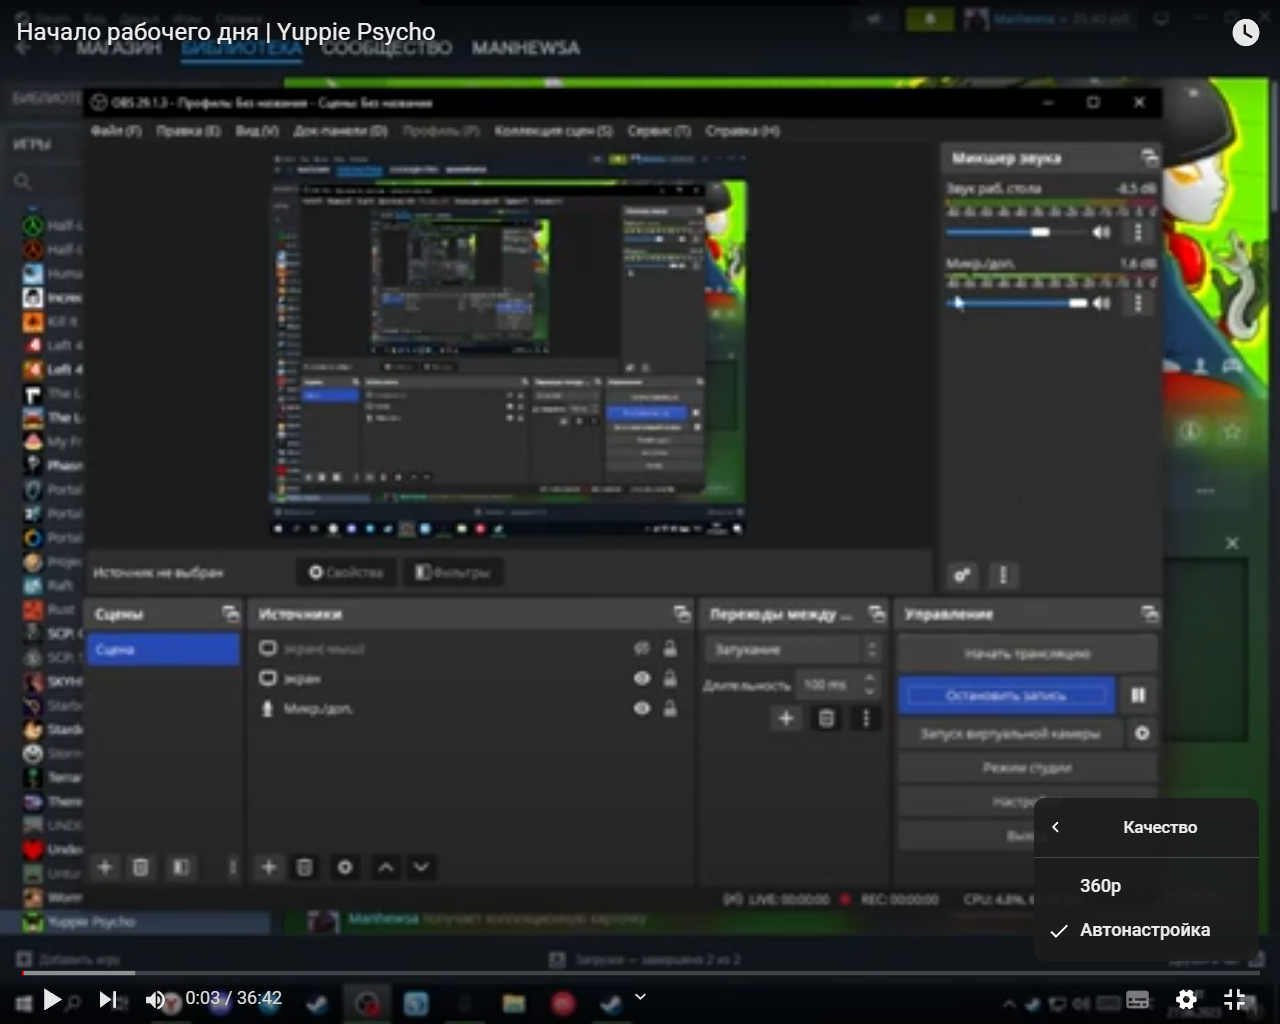Viewport: 1280px width, 1024px height.
Task: Open the MANHEWSA tab in Steam
Action: (526, 47)
